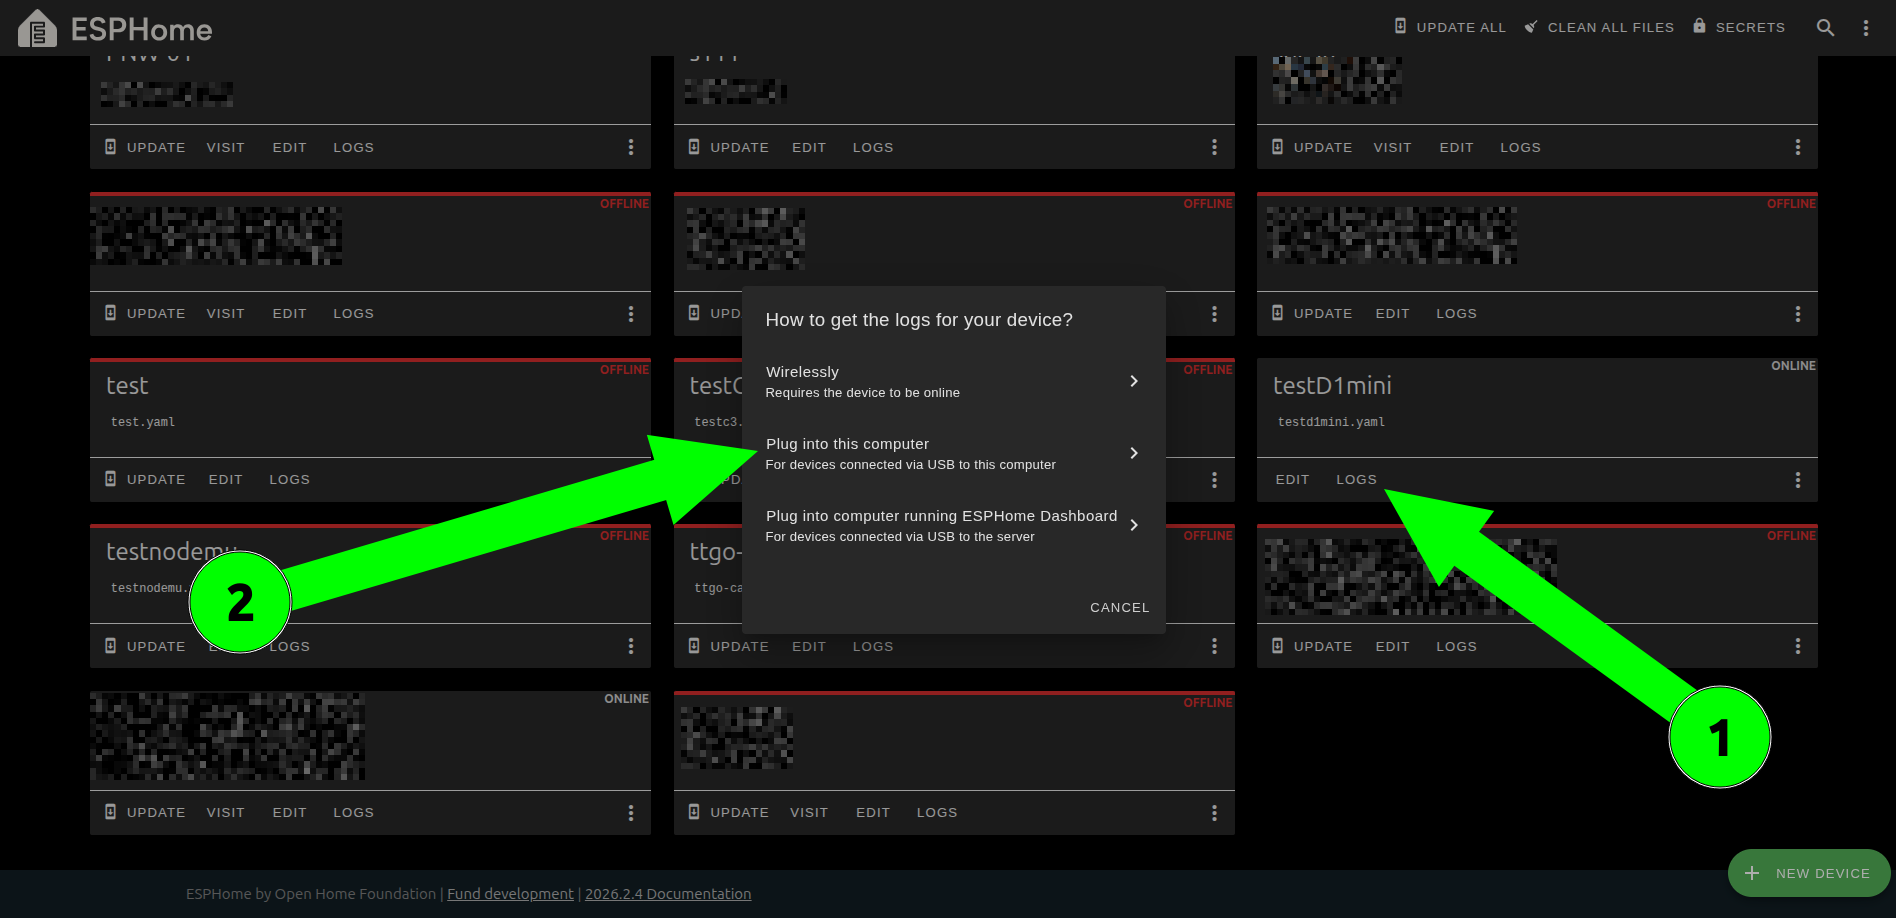The width and height of the screenshot is (1896, 918).
Task: Click Clean All Files broom icon
Action: 1531,27
